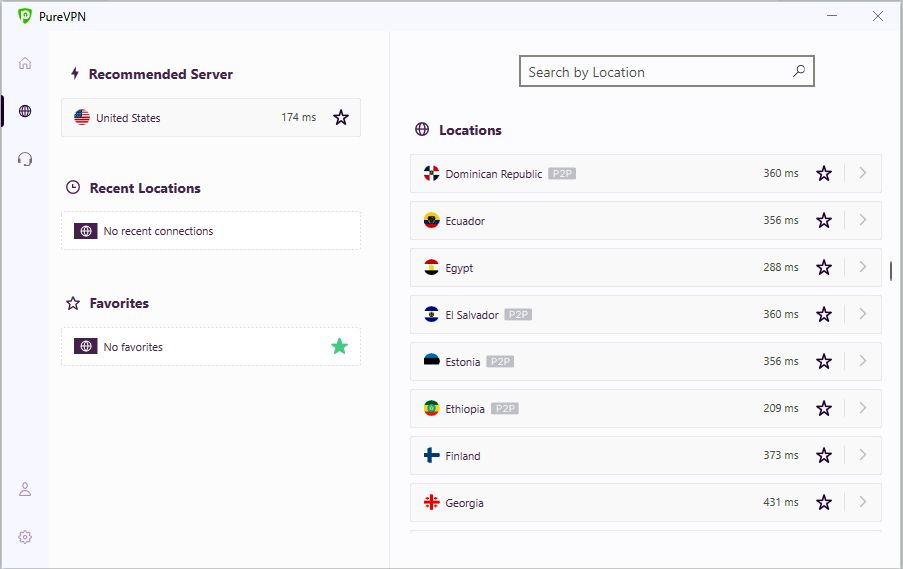
Task: Open the user Account icon
Action: click(x=25, y=489)
